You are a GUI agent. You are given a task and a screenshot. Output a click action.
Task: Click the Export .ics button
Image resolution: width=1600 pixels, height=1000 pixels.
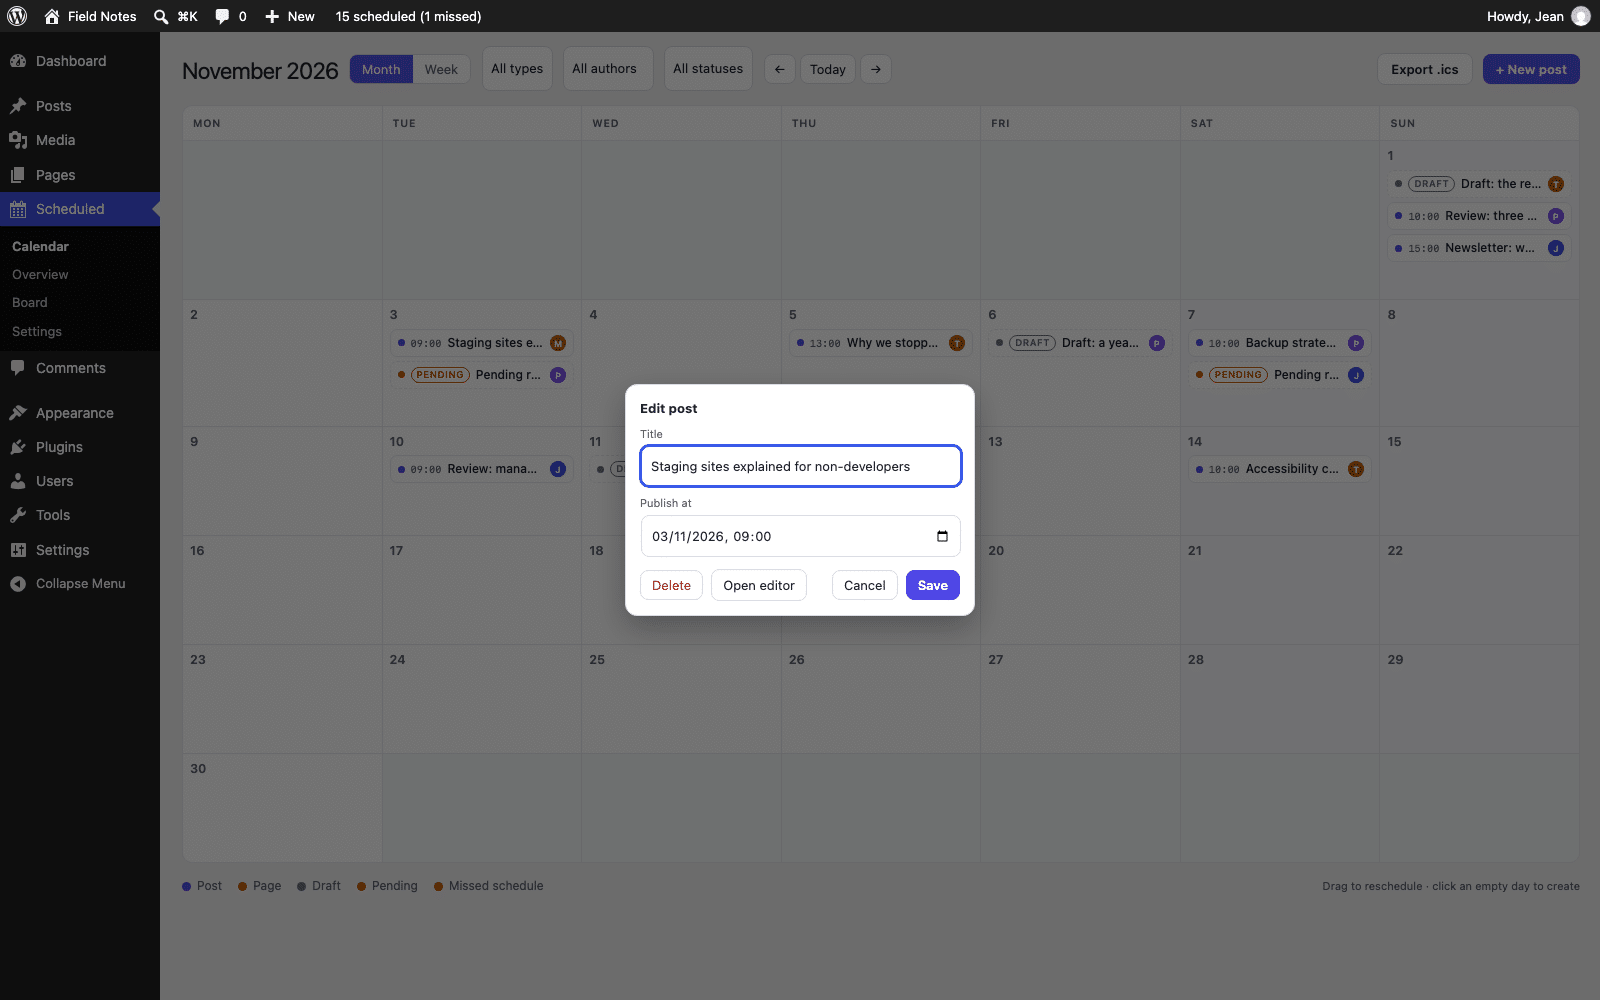(1425, 69)
